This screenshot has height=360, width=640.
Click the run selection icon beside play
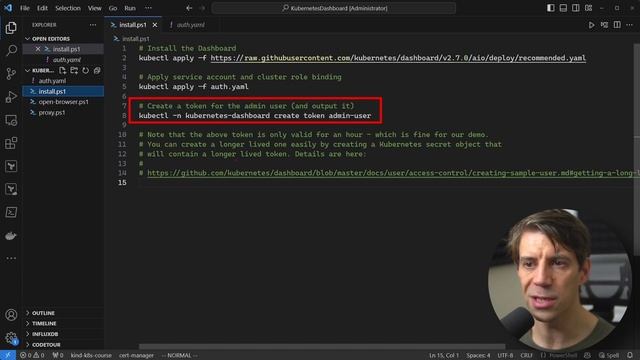(604, 25)
